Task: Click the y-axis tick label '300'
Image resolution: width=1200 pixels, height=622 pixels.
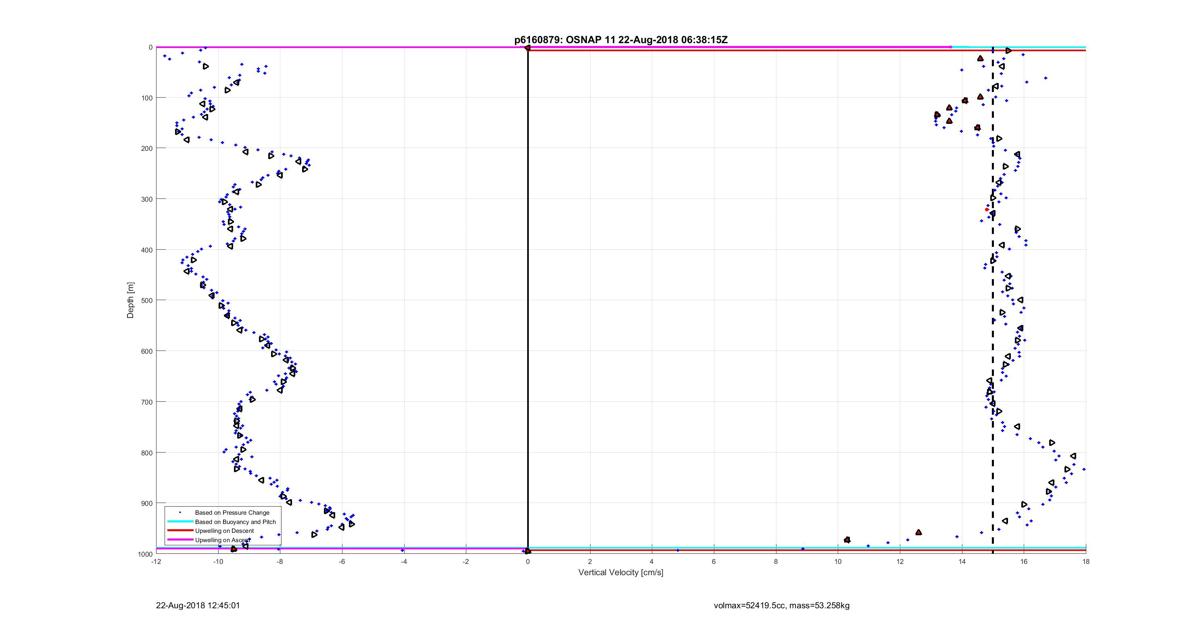Action: pyautogui.click(x=145, y=199)
